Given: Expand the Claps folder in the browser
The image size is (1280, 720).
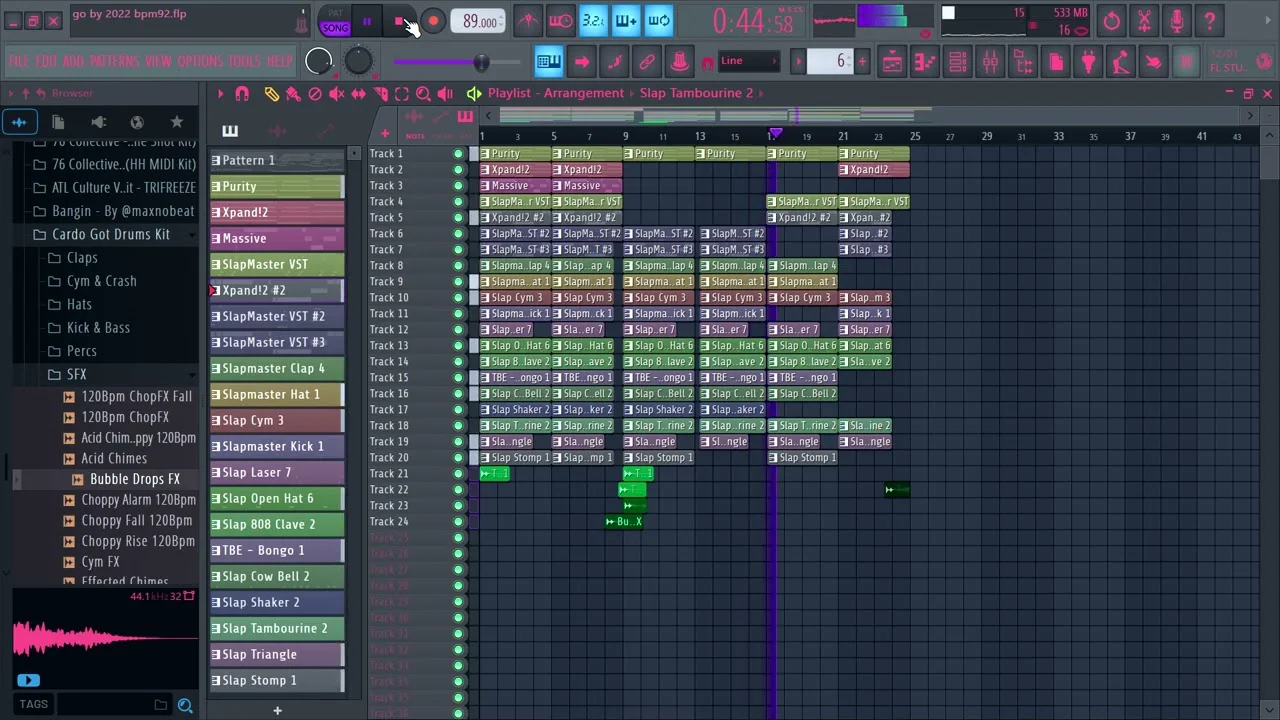Looking at the screenshot, I should (x=81, y=258).
